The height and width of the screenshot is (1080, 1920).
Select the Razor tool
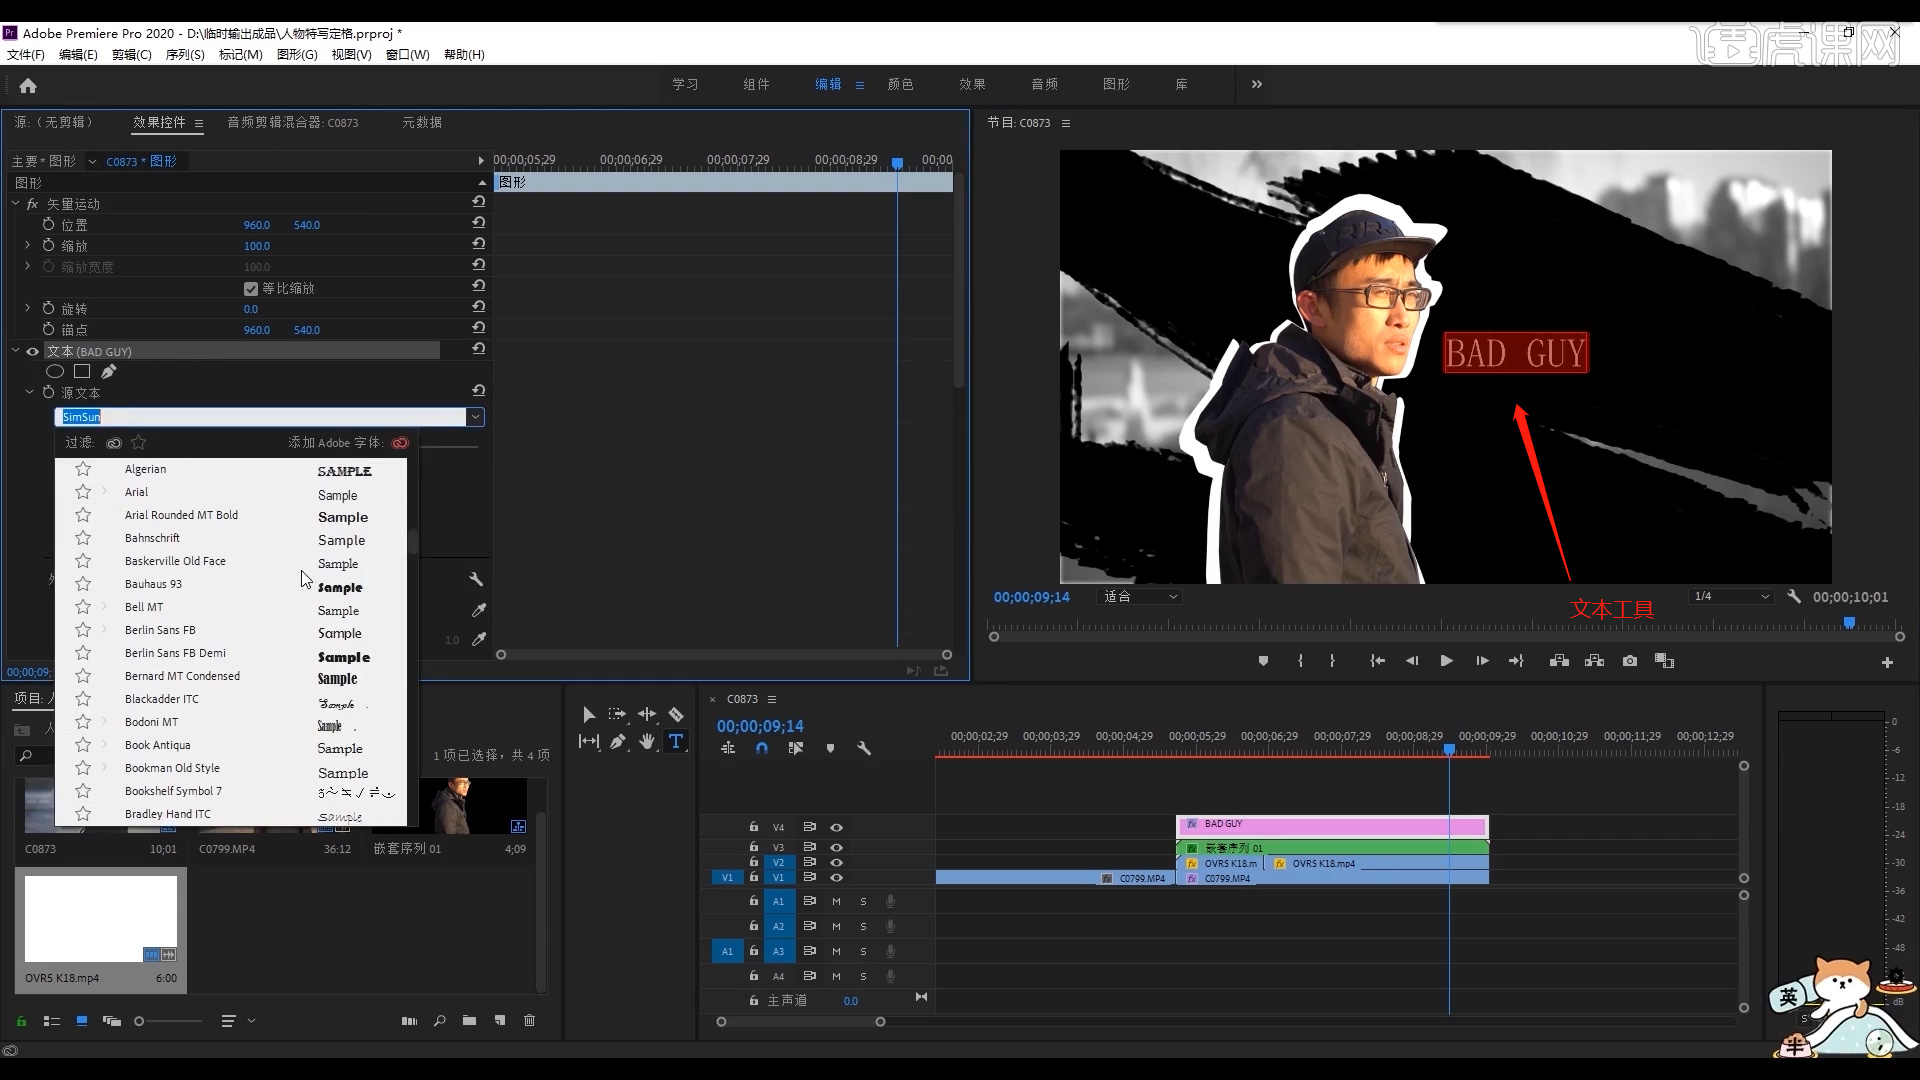[676, 714]
